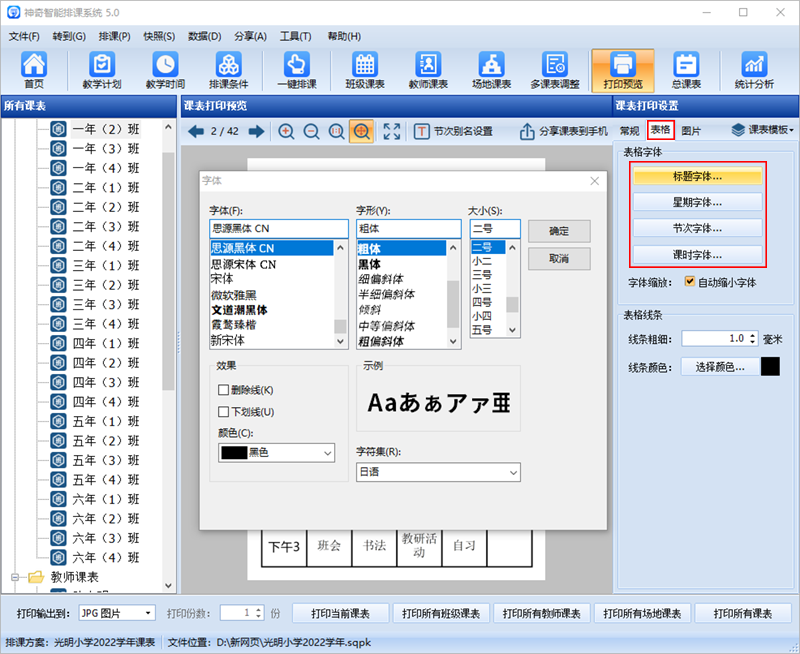Open the 打印输出到 JPG 图片 dropdown
This screenshot has height=654, width=800.
(x=117, y=613)
